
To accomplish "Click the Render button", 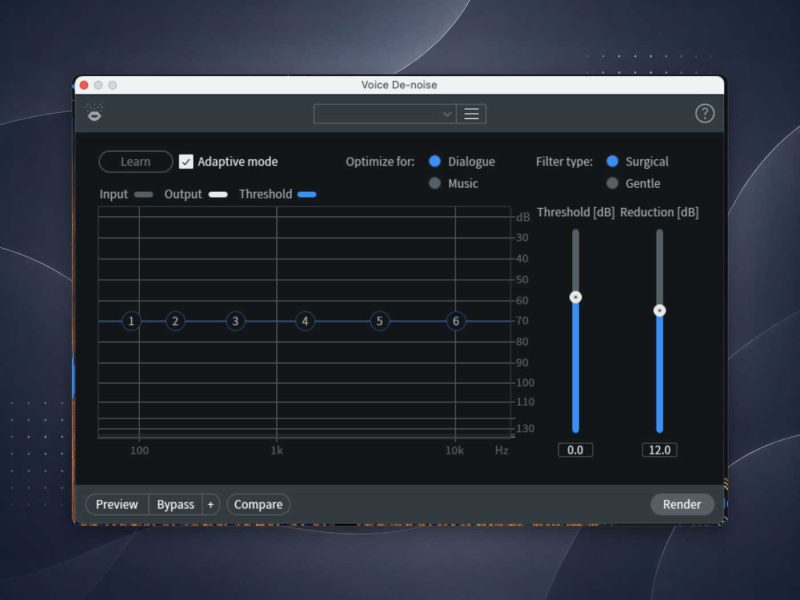I will coord(682,504).
